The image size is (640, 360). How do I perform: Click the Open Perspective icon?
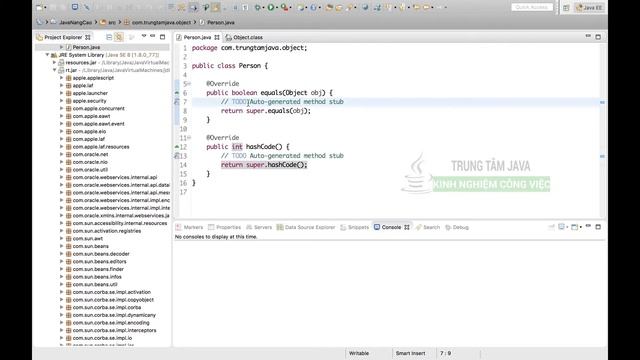[566, 8]
